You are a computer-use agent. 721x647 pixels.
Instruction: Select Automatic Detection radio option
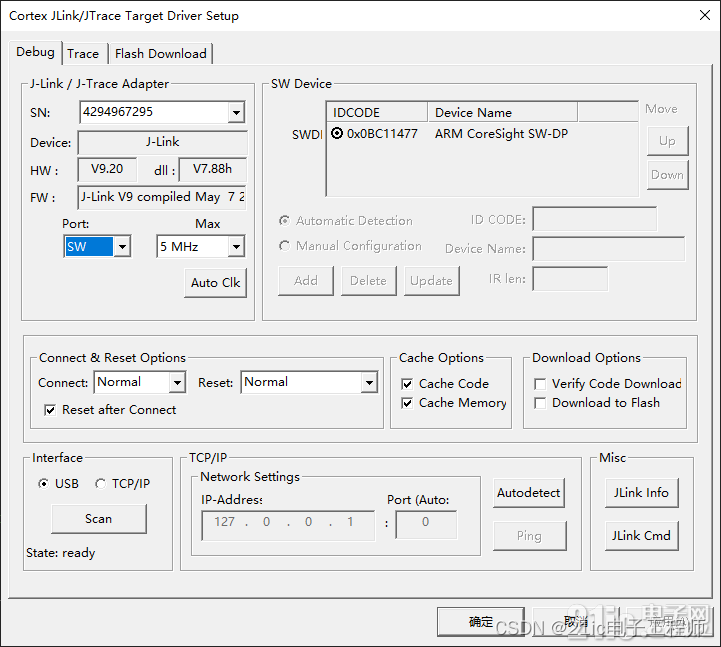(285, 221)
